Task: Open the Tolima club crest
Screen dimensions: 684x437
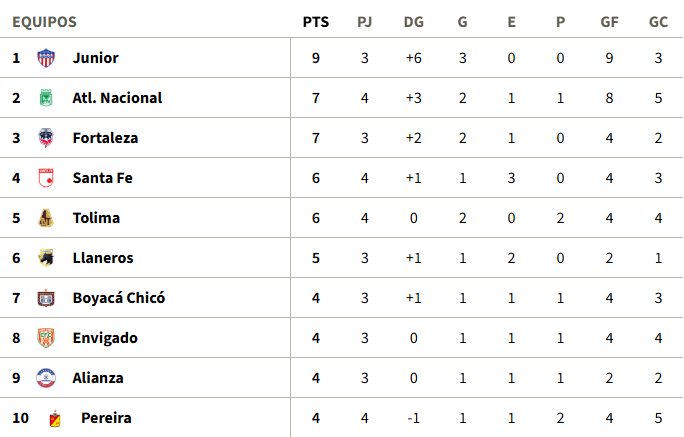Action: click(x=46, y=218)
